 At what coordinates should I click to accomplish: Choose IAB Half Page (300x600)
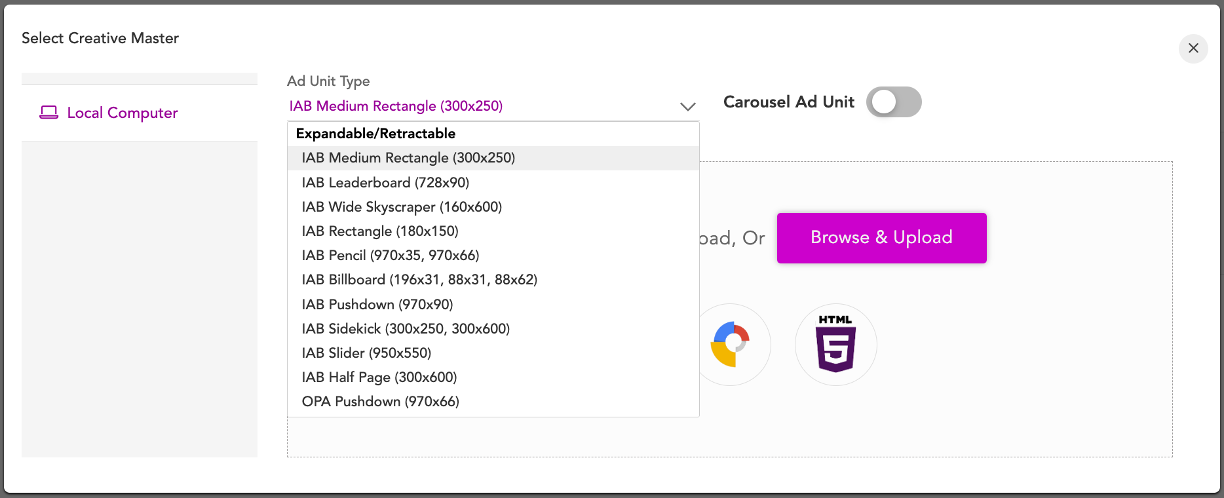click(x=379, y=377)
